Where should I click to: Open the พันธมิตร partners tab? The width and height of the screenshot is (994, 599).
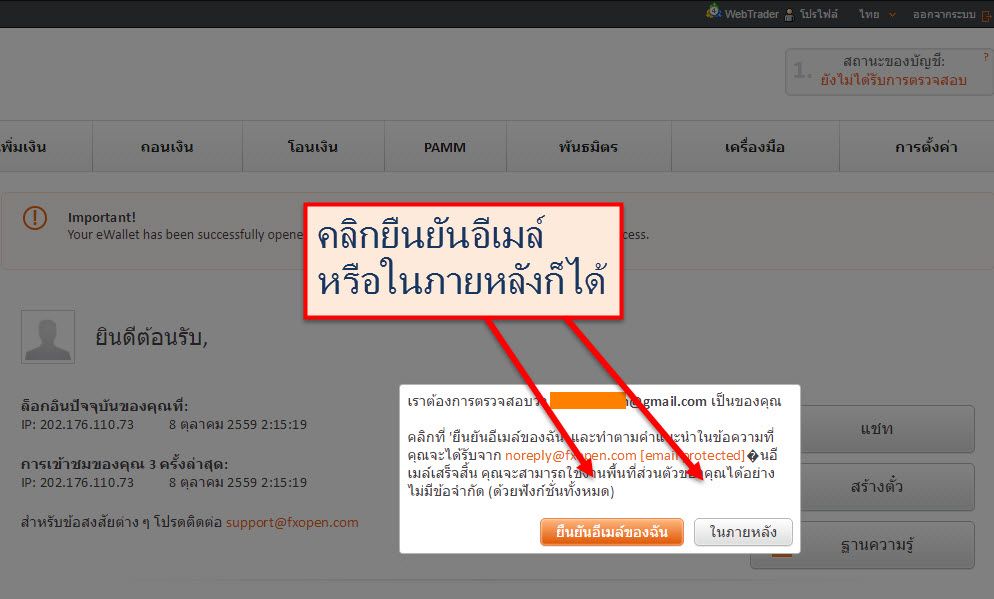[x=588, y=147]
